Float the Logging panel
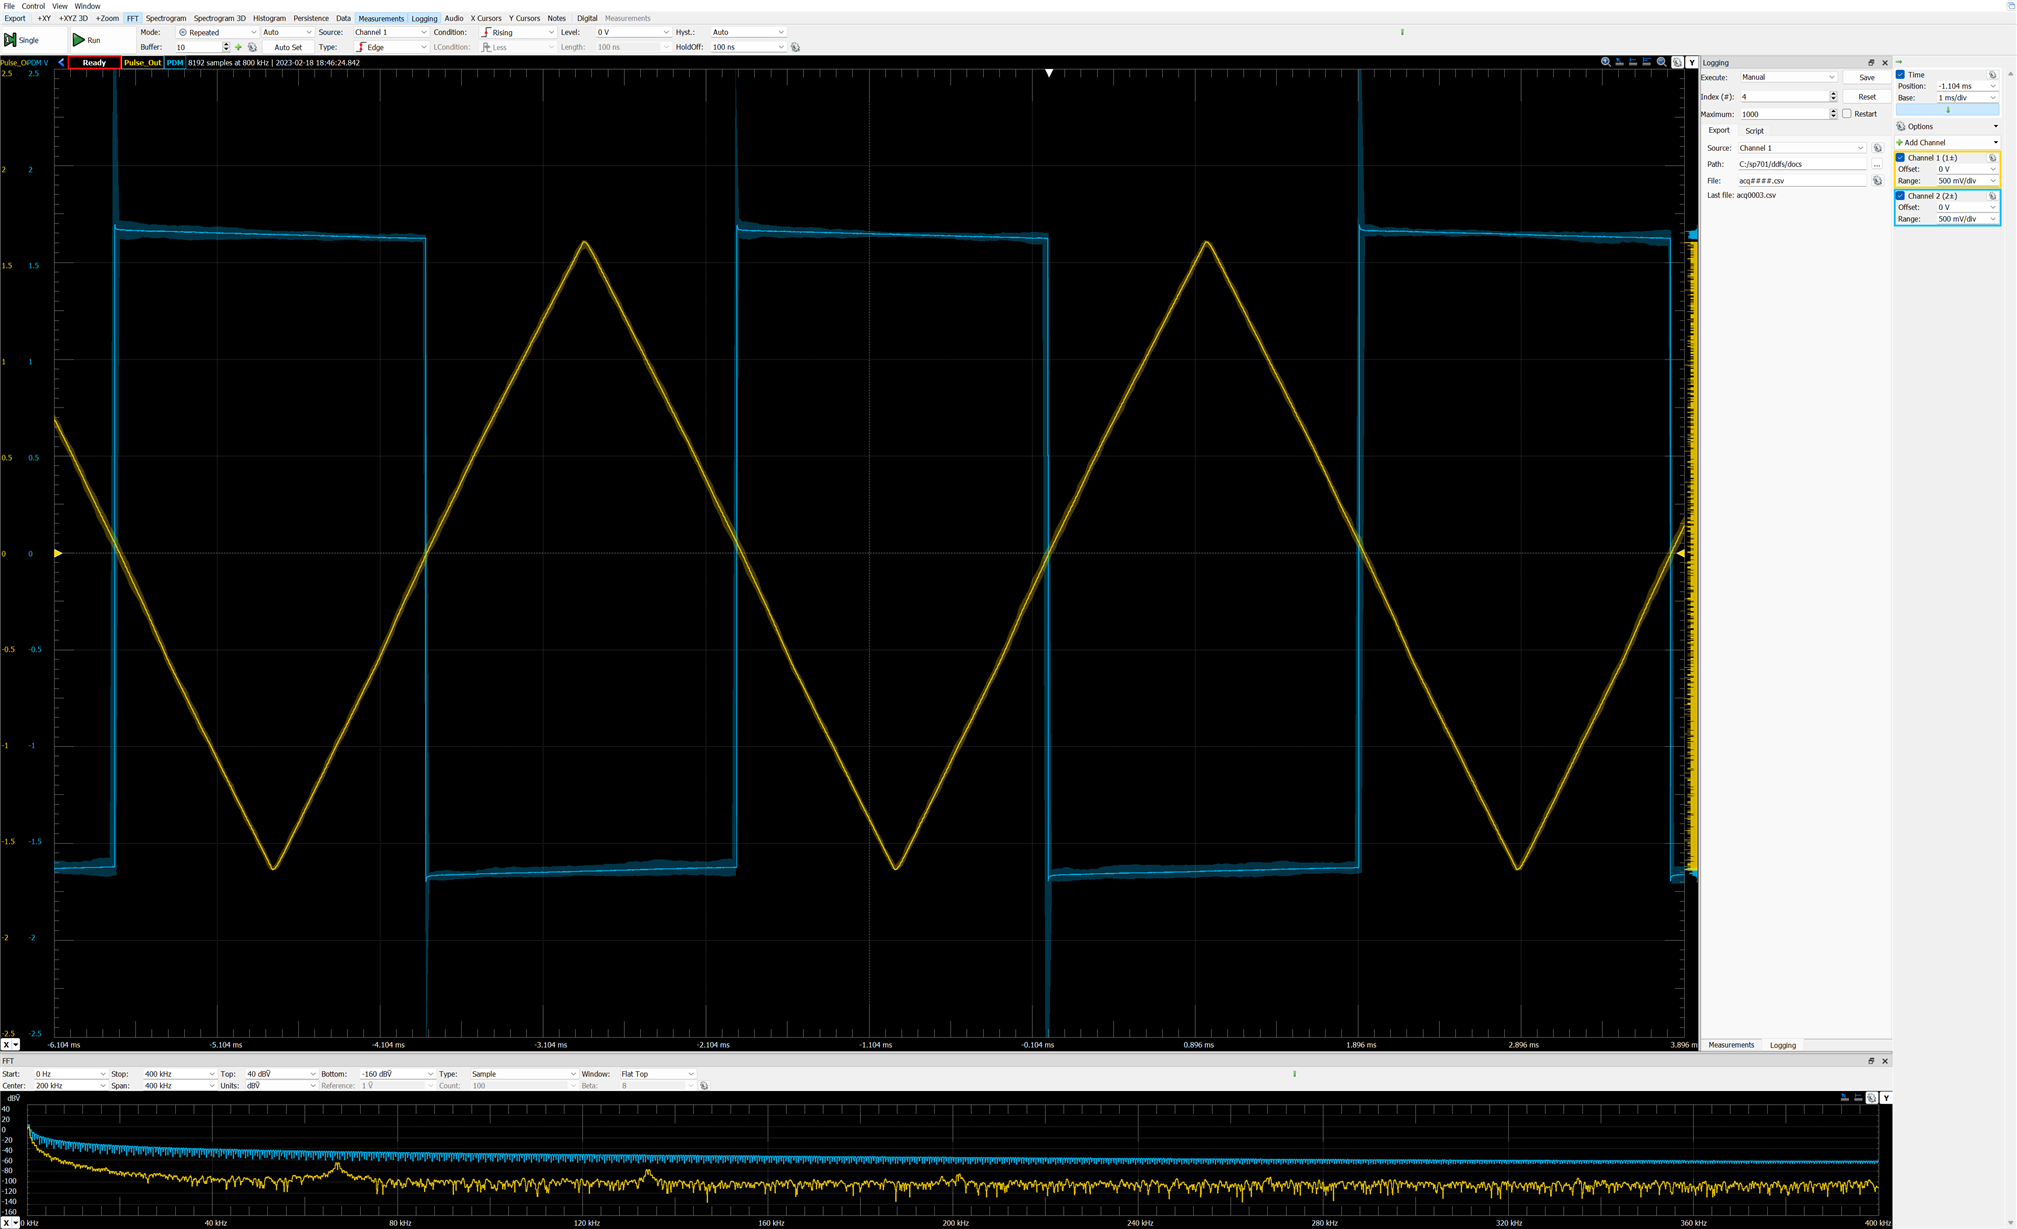 point(1871,62)
